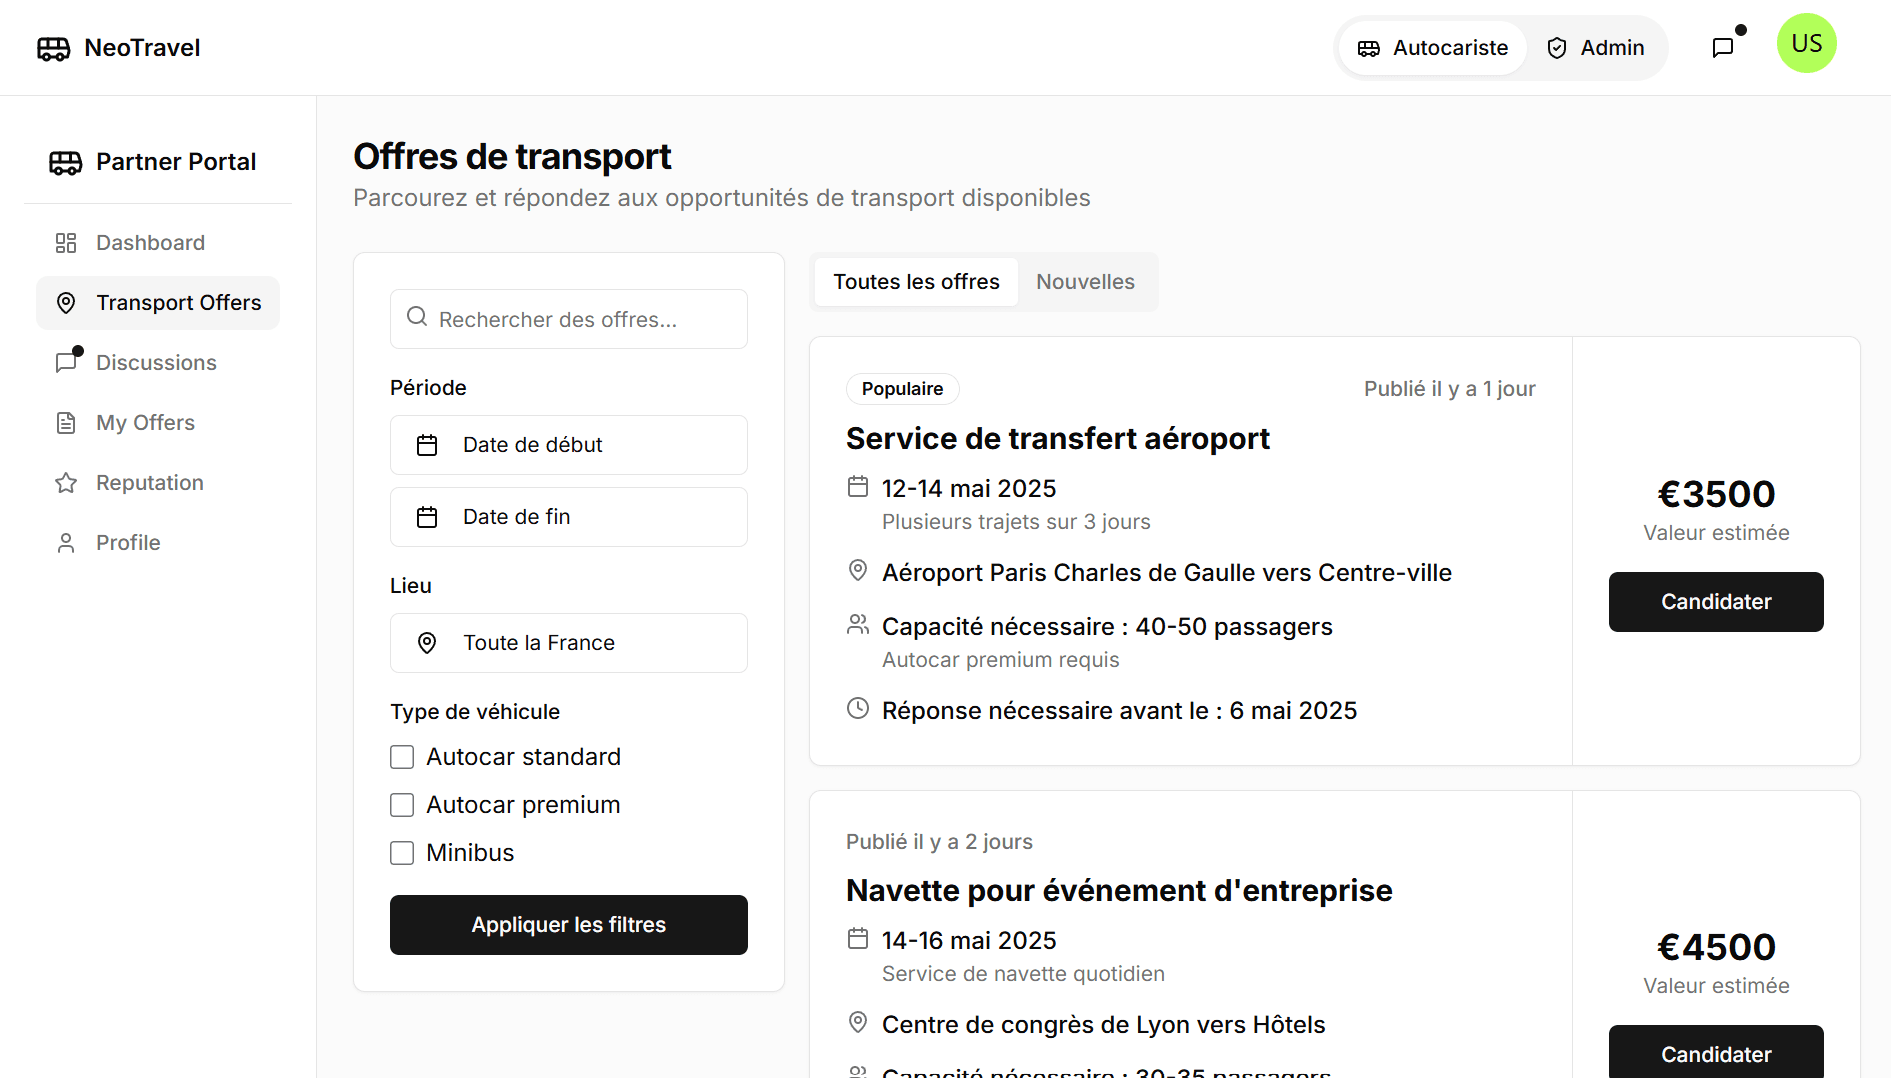Screen dimensions: 1891x1078
Task: Click calendar icon in Date de début
Action: 427,445
